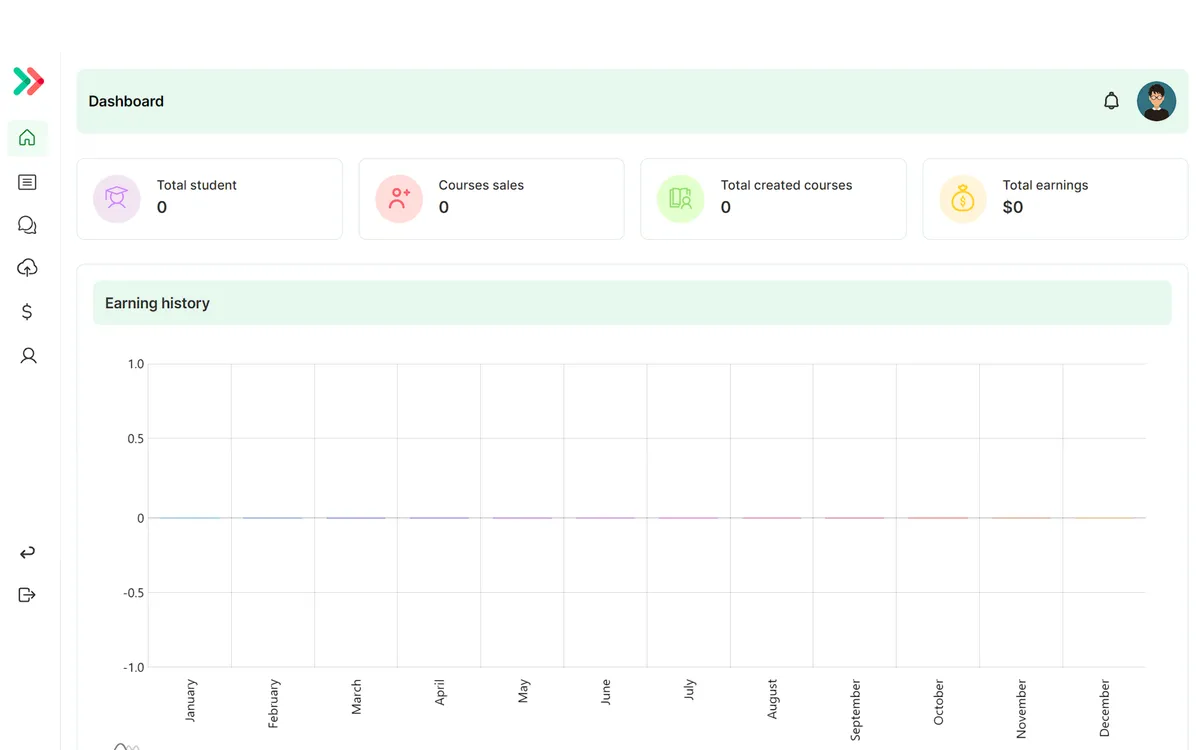Click the April axis label
1200x750 pixels.
tap(440, 693)
